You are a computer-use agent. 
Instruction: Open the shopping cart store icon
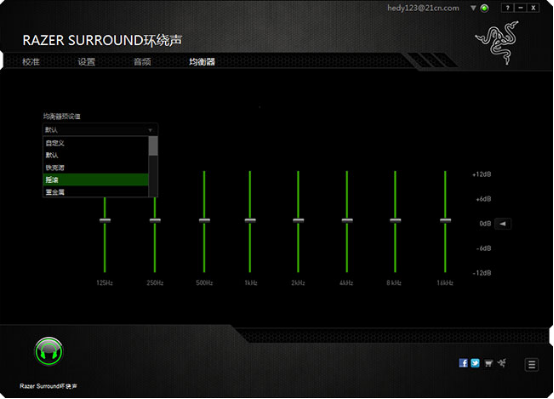[x=488, y=363]
